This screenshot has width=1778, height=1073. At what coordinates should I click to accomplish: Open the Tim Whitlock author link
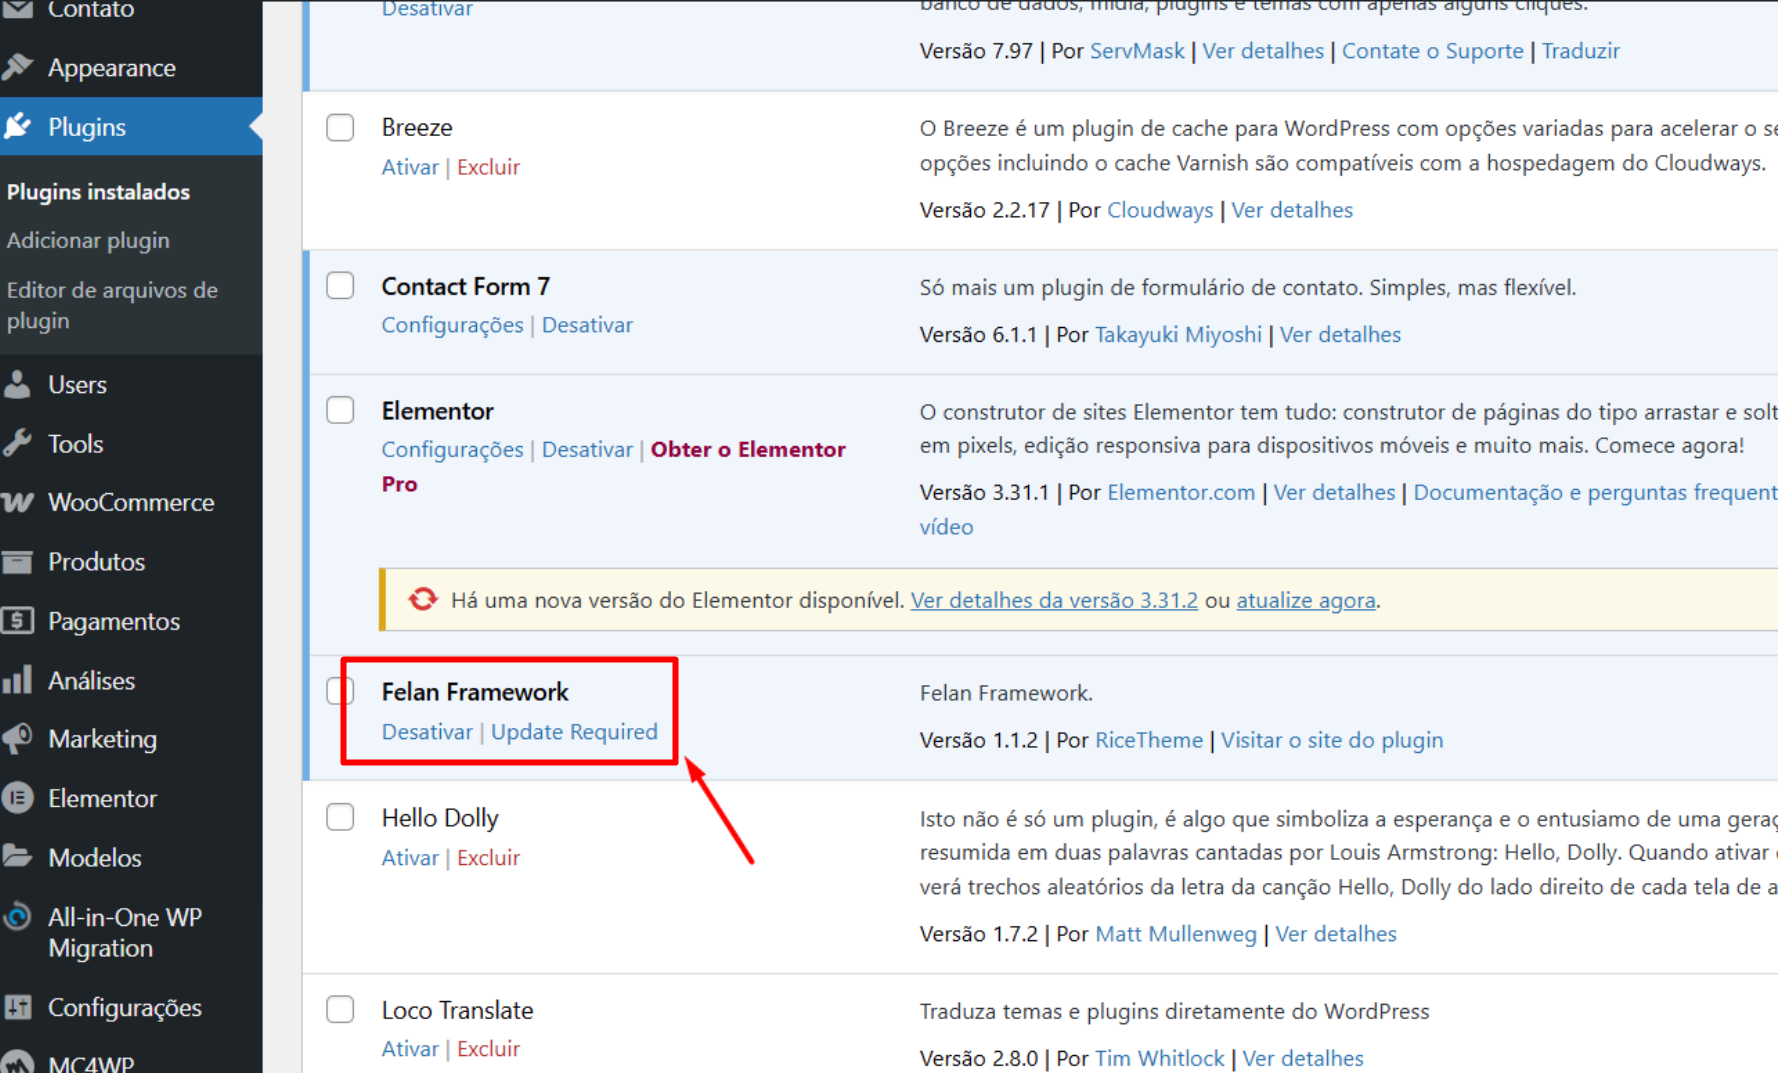pos(1159,1058)
